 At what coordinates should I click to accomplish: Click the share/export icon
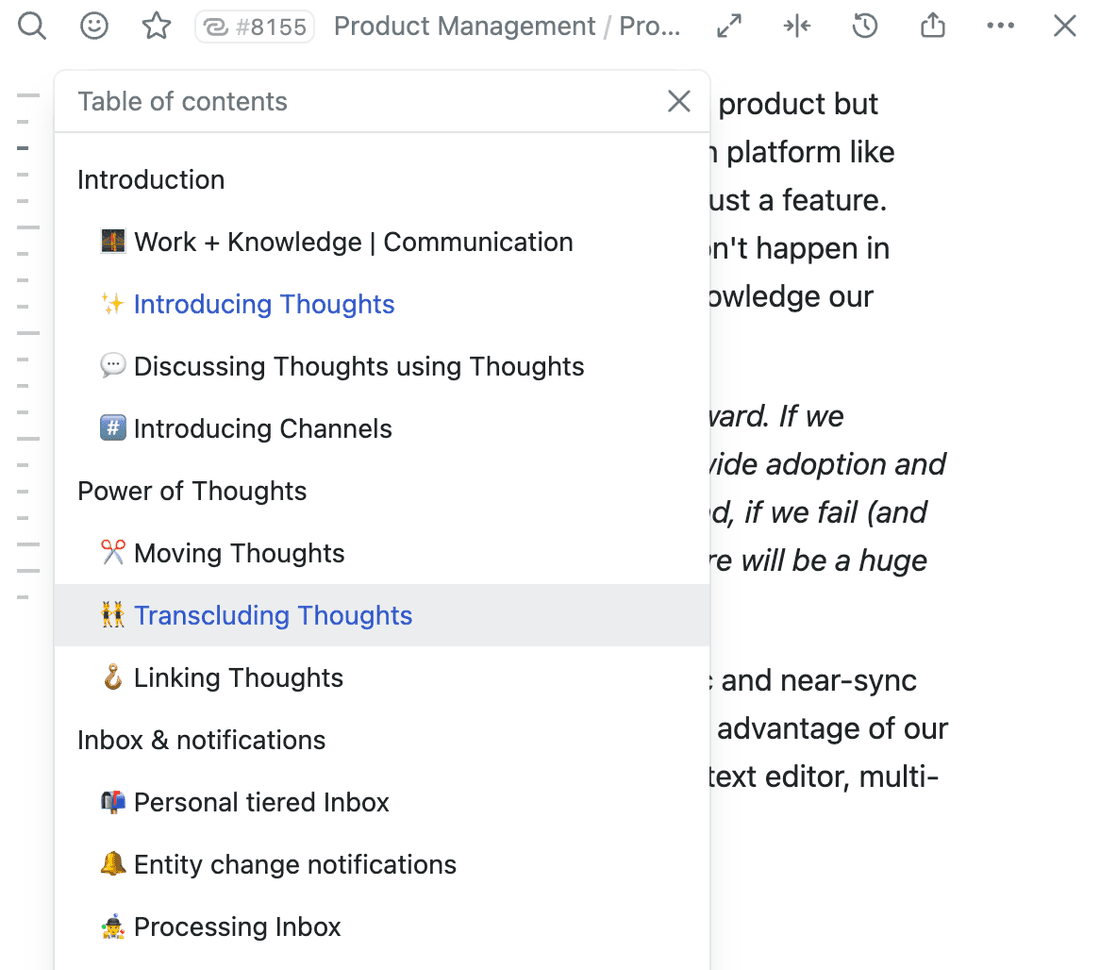pyautogui.click(x=932, y=26)
